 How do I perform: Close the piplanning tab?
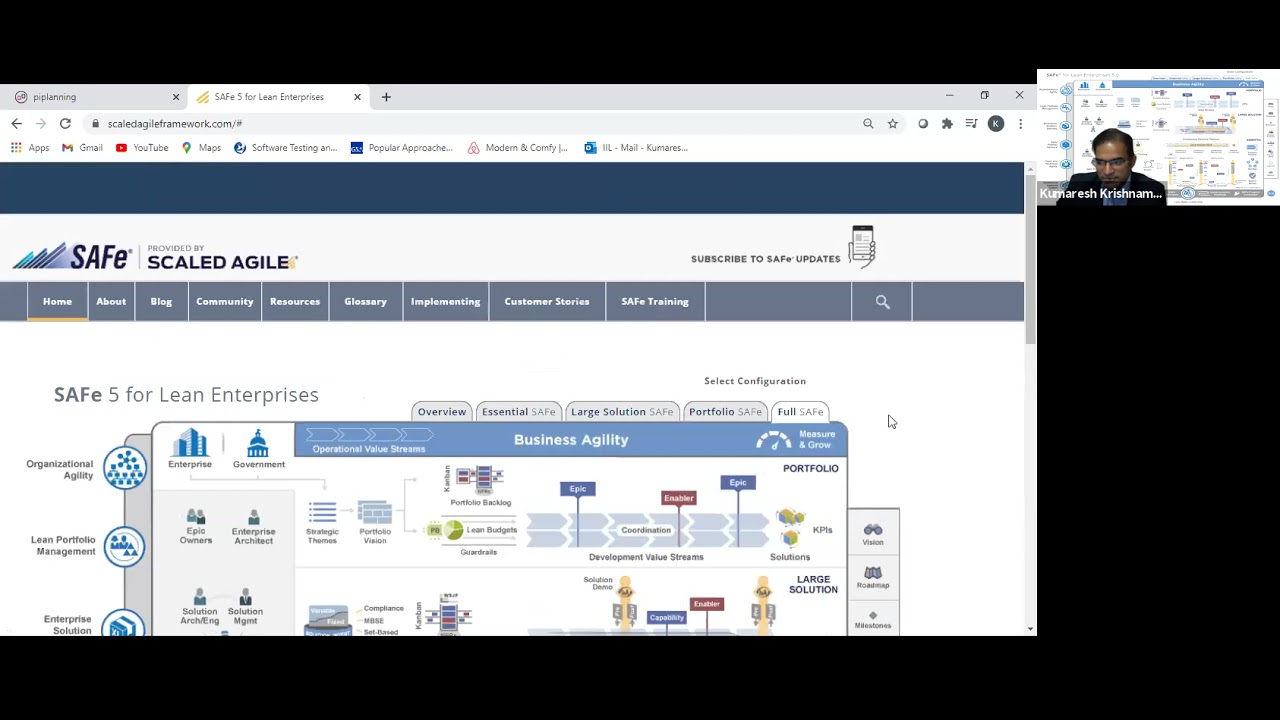tap(176, 97)
